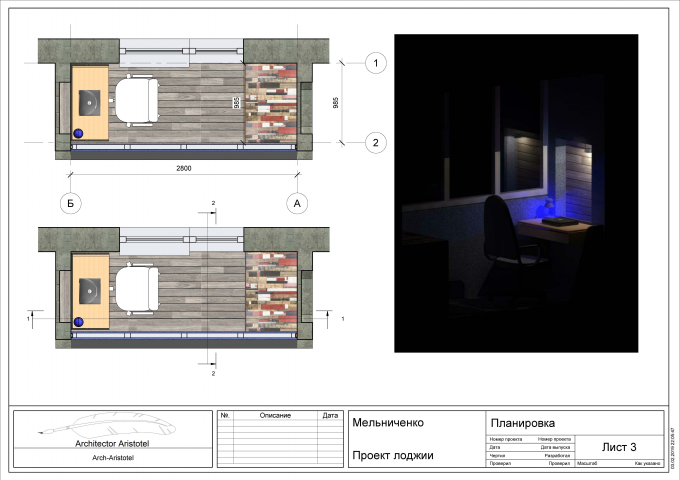Click the left Номер проекта label
Image resolution: width=680 pixels, height=480 pixels.
pyautogui.click(x=506, y=439)
